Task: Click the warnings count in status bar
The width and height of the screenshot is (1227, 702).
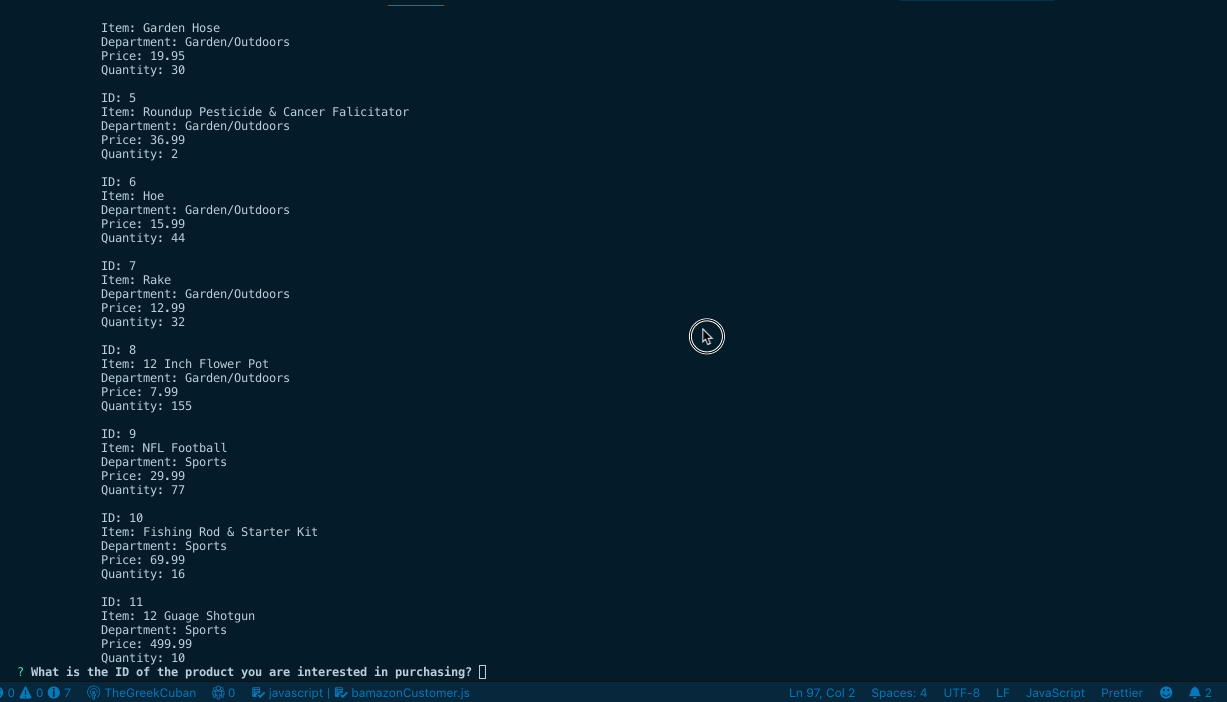Action: coord(31,693)
